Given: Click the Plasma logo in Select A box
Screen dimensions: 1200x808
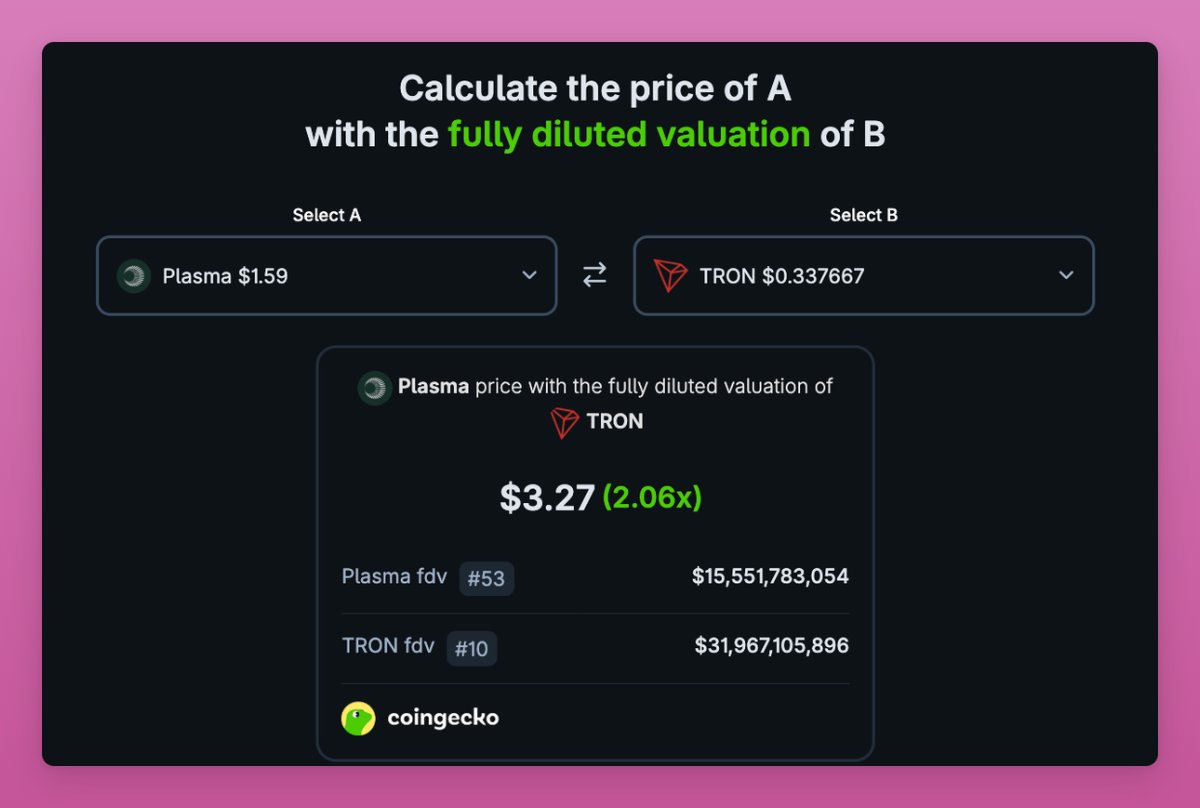Looking at the screenshot, I should tap(133, 276).
